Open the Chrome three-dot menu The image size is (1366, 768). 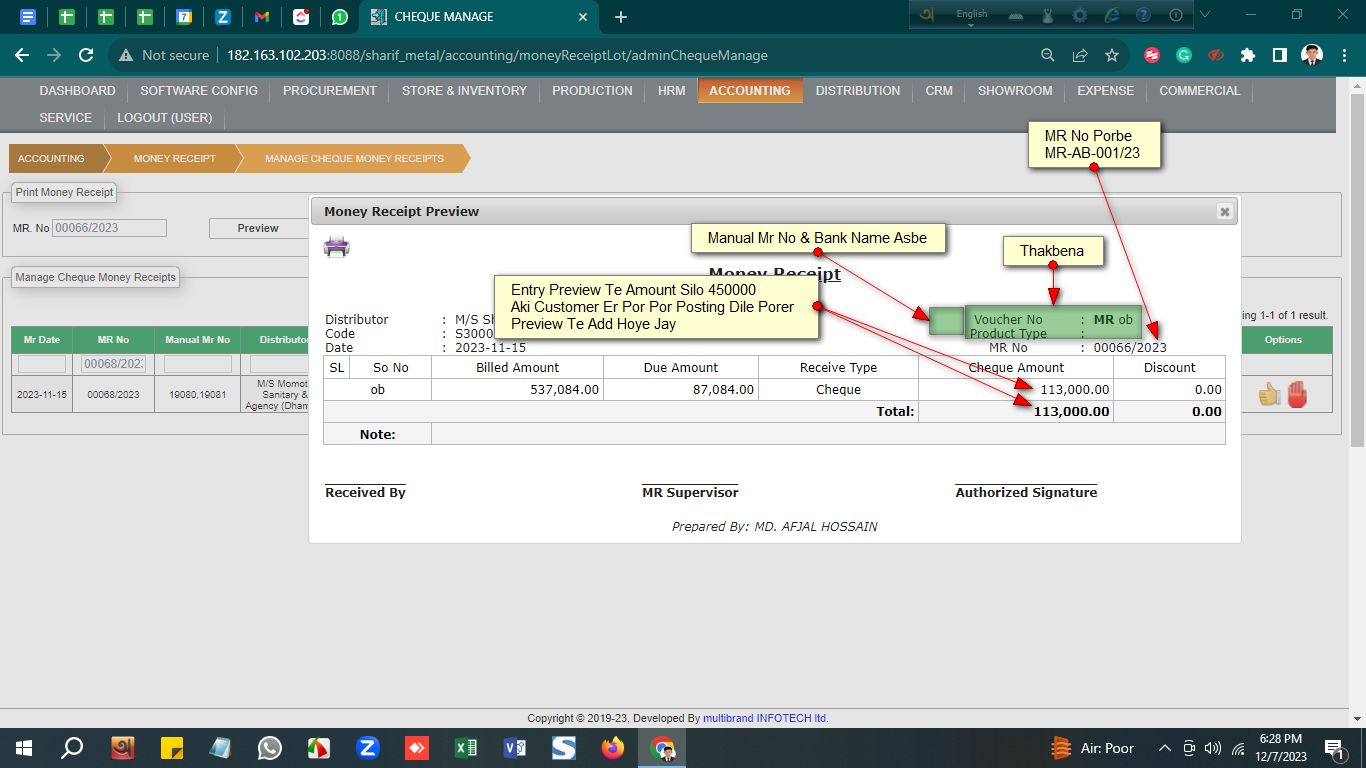click(1344, 56)
